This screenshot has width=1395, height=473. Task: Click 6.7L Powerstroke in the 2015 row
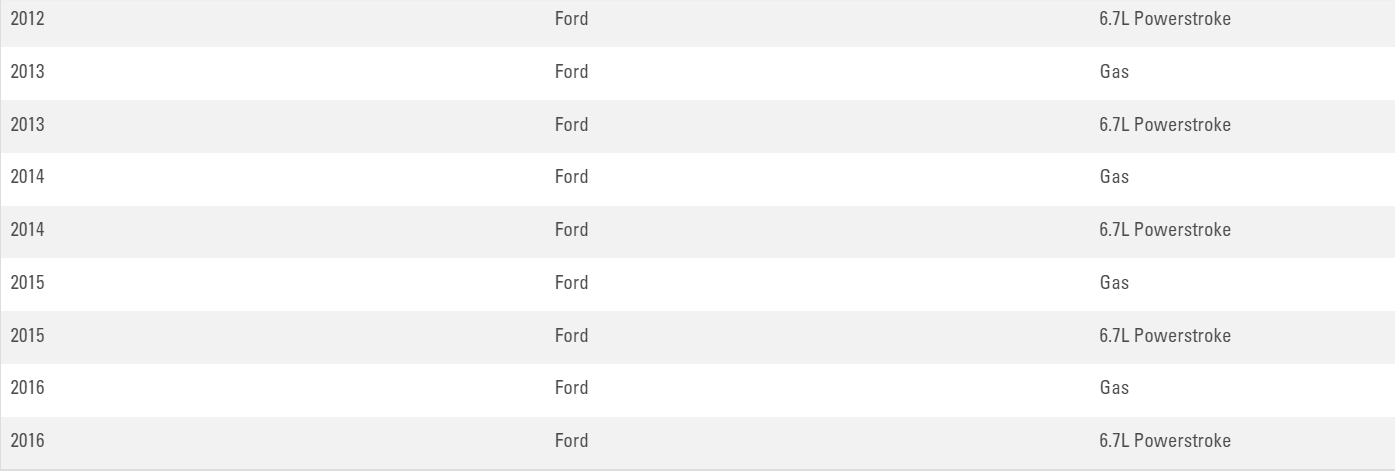[x=1164, y=335]
